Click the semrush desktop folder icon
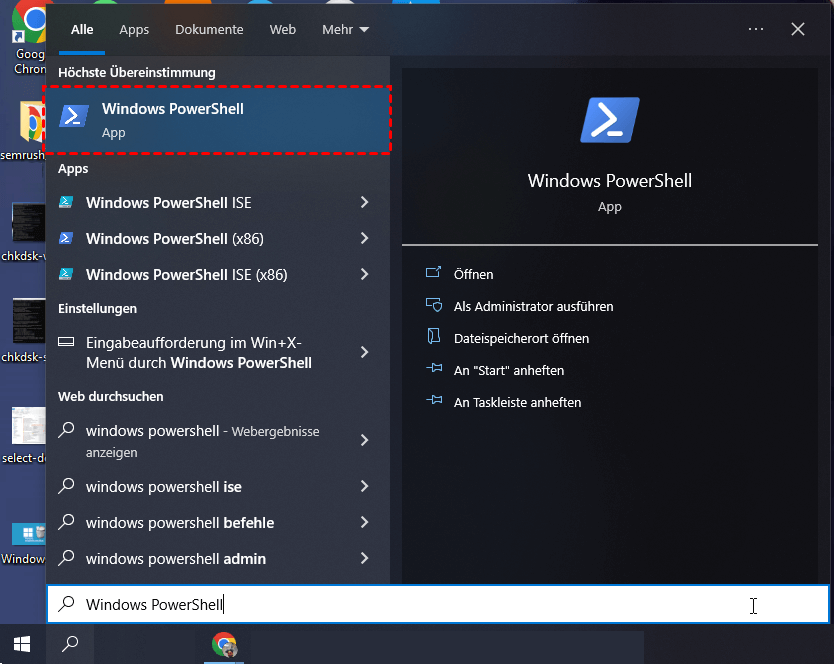The height and width of the screenshot is (664, 834). (x=32, y=121)
